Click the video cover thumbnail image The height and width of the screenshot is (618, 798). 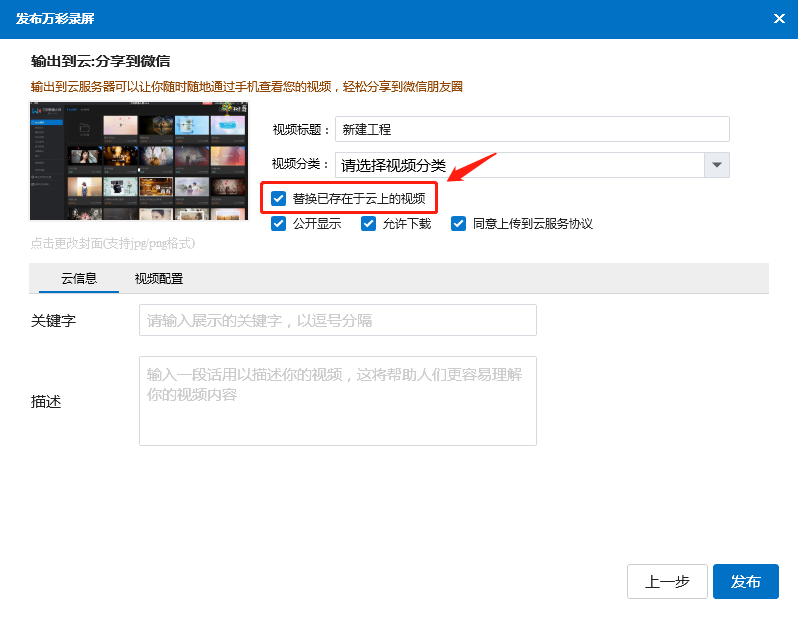click(x=139, y=161)
